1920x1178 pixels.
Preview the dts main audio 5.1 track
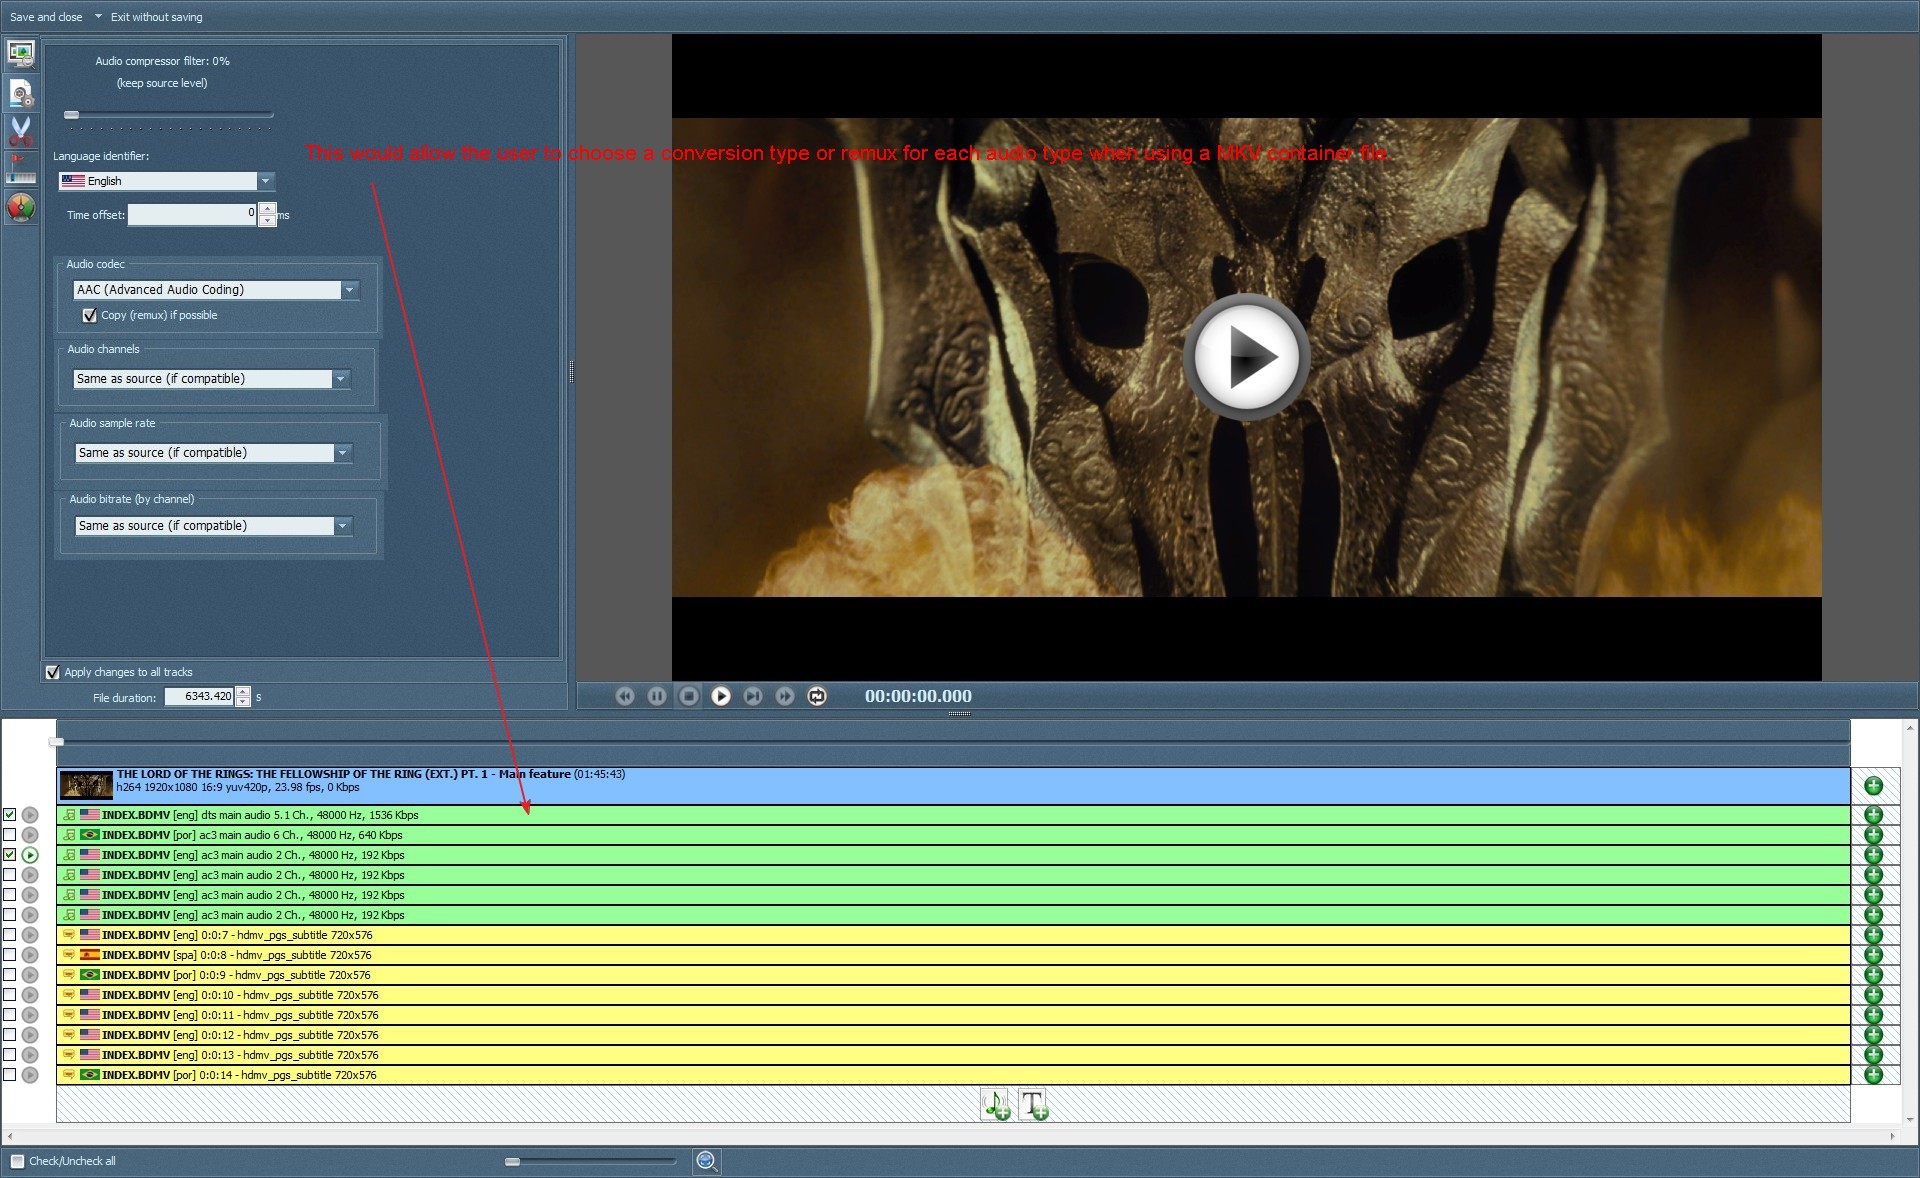30,815
